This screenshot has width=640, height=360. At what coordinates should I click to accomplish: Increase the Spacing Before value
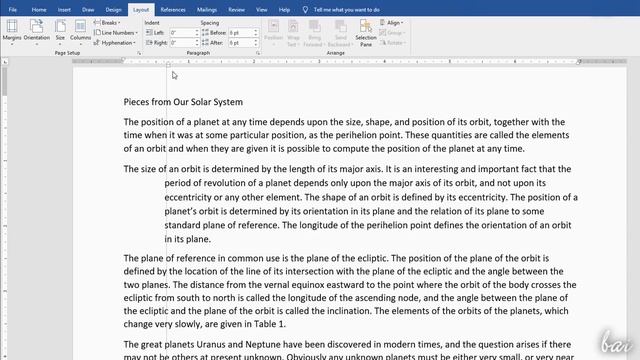[x=256, y=31]
